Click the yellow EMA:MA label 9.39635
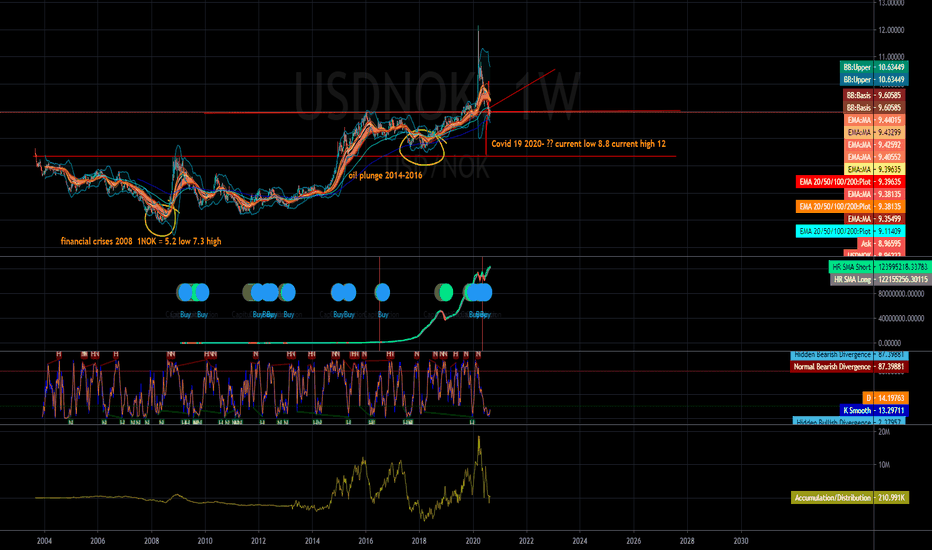Image resolution: width=932 pixels, height=550 pixels. [874, 169]
